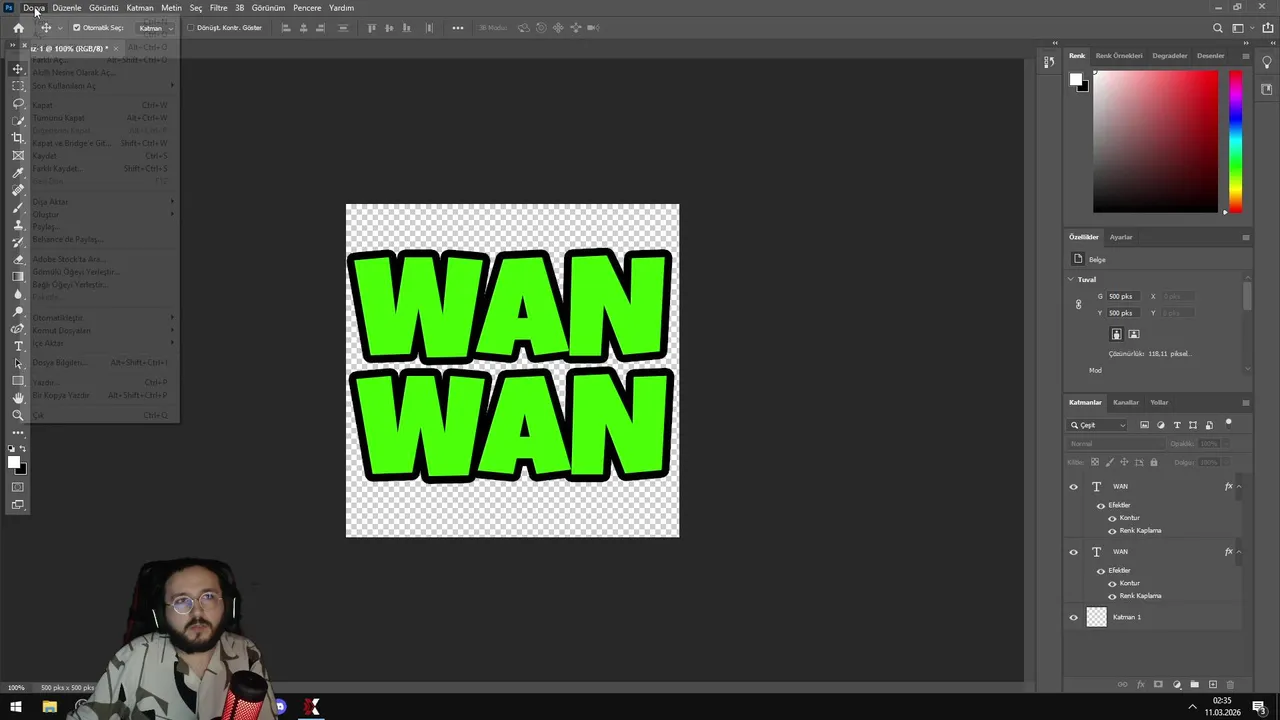
Task: Select the Clone Stamp tool
Action: (x=18, y=225)
